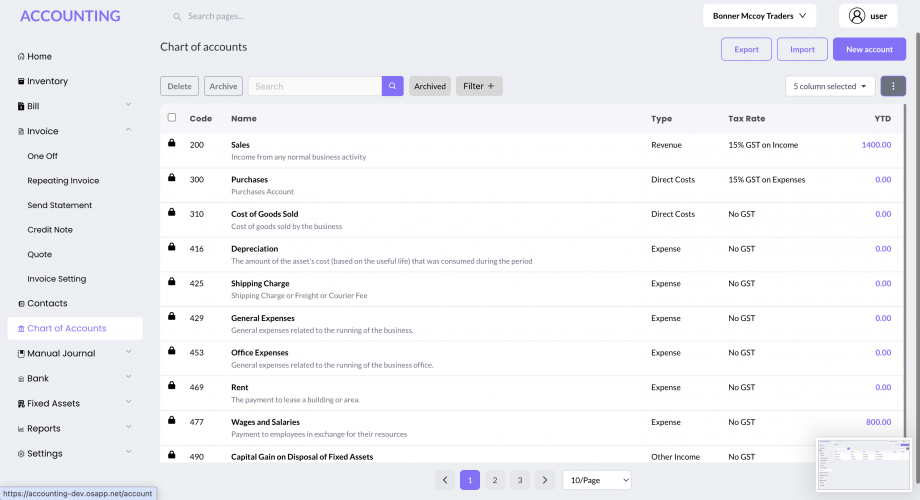The width and height of the screenshot is (920, 500).
Task: Open the 10/Page size dropdown
Action: 597,480
